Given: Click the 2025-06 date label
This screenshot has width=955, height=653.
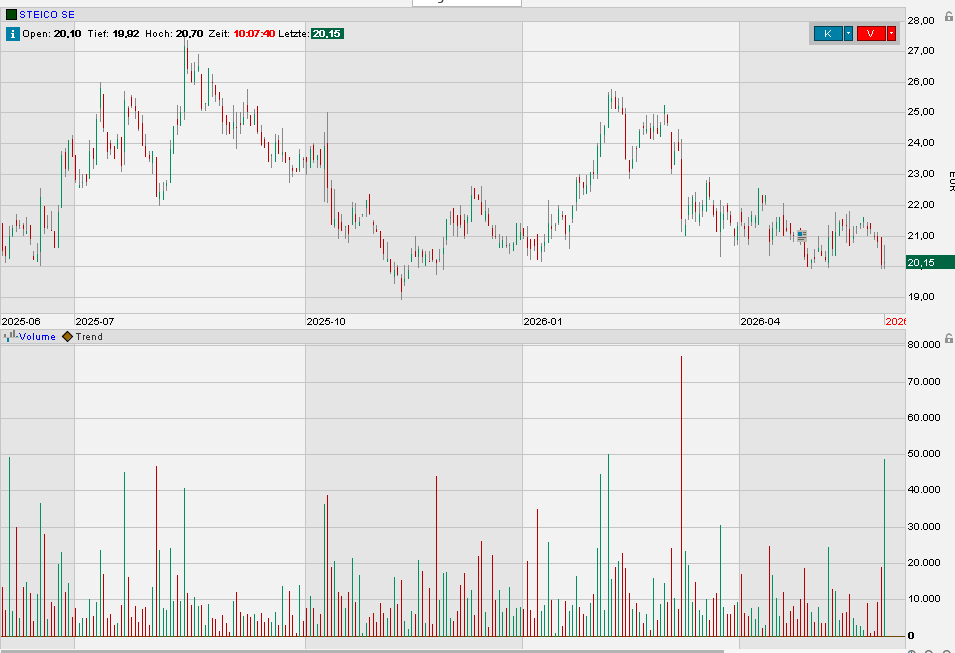Looking at the screenshot, I should pos(21,321).
